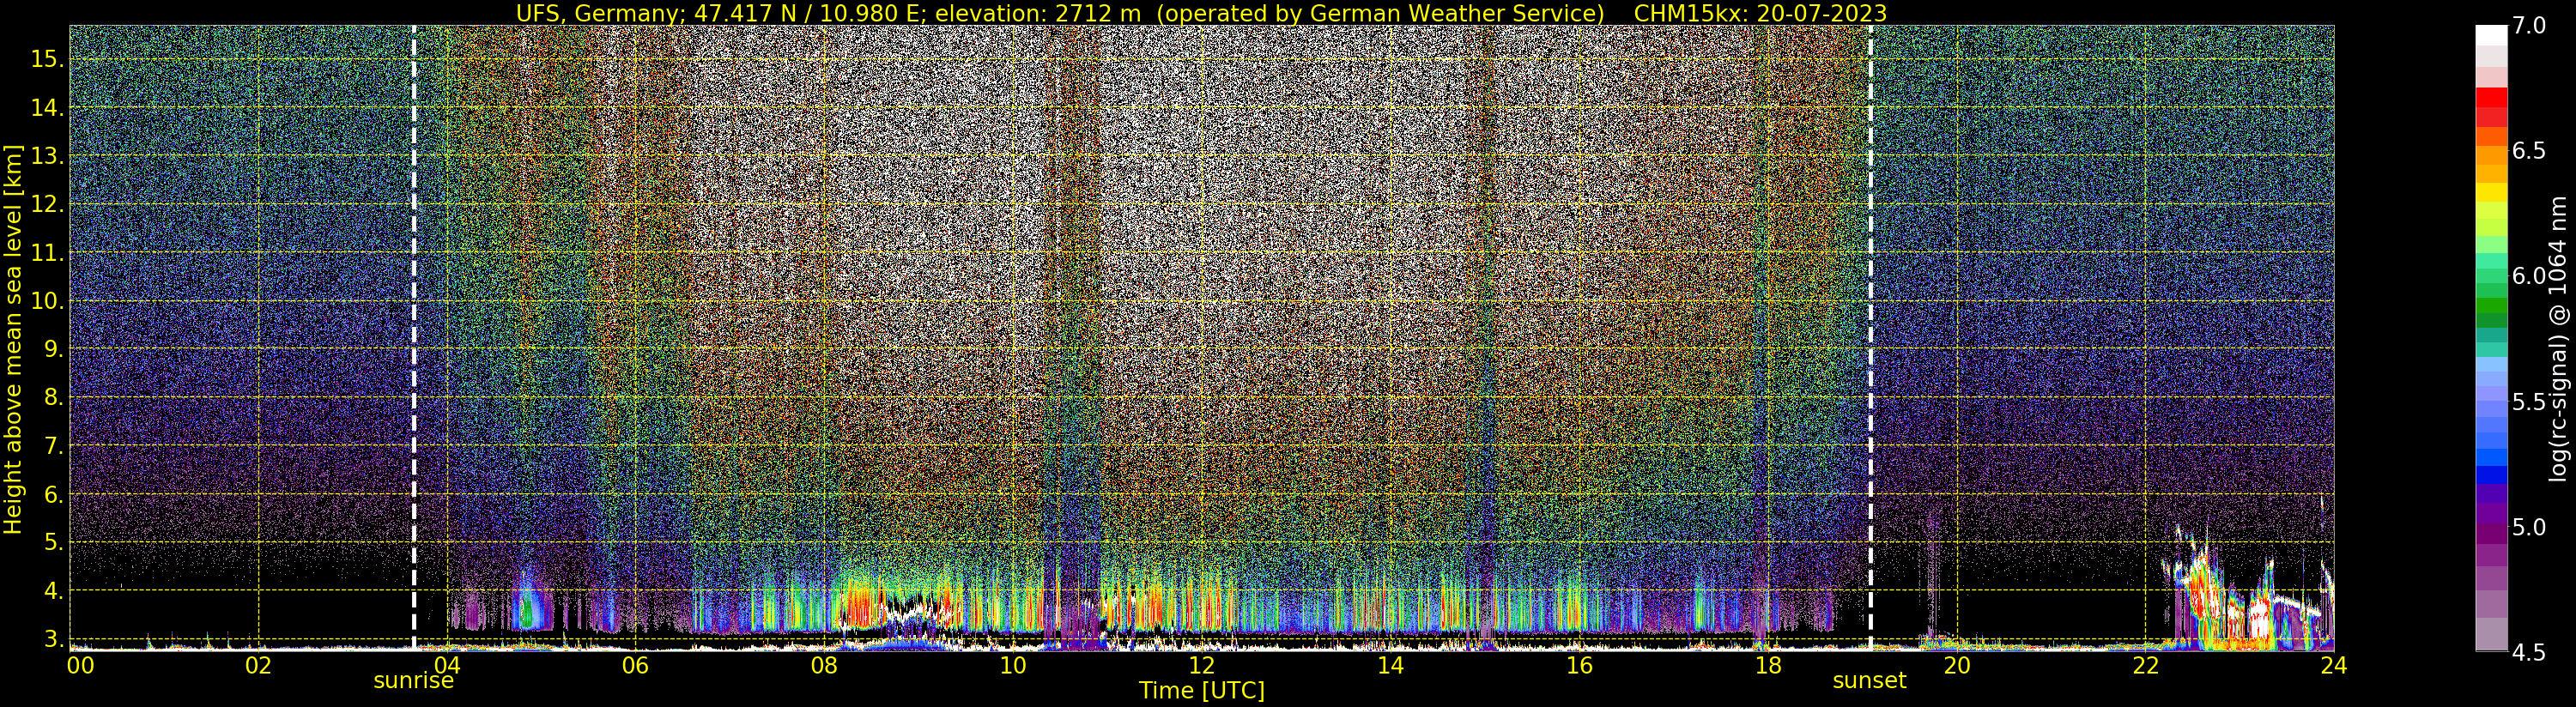Click the yellow band of the colorbar

pyautogui.click(x=2491, y=192)
